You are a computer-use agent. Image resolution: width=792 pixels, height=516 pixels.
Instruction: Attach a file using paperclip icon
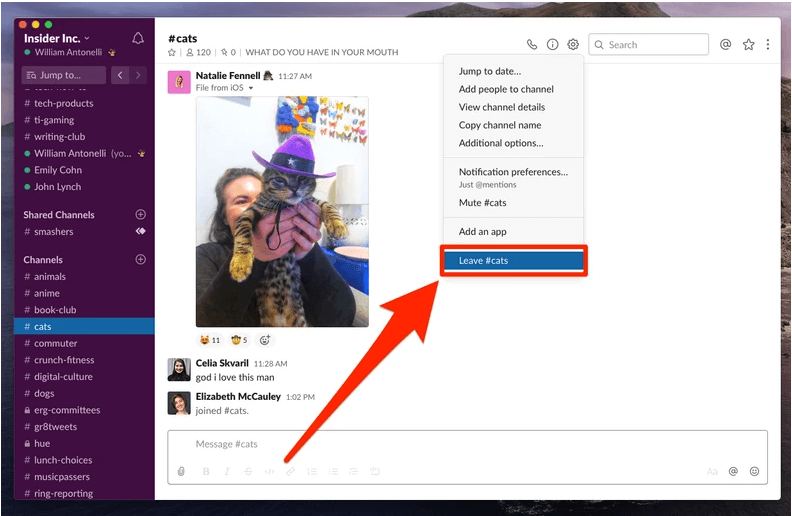[x=181, y=471]
